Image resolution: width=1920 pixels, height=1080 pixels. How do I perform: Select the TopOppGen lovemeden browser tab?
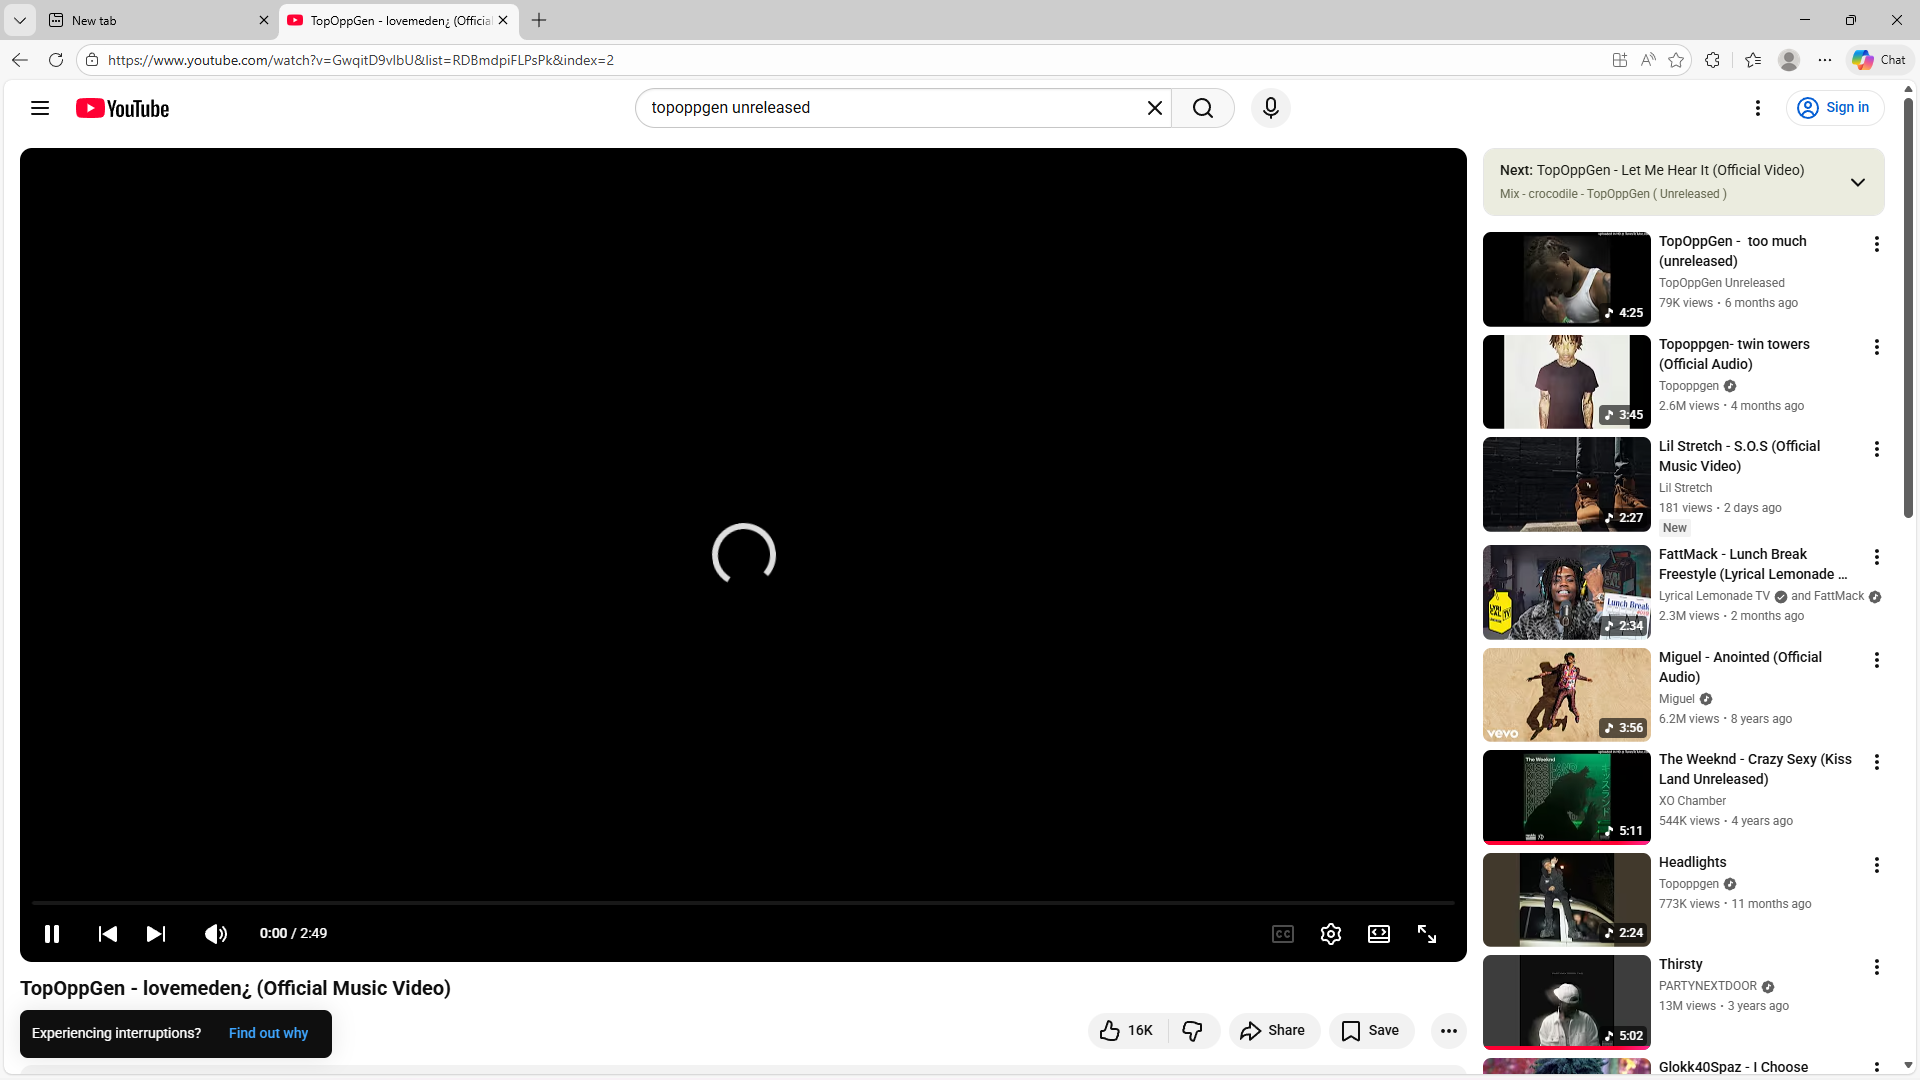(396, 20)
